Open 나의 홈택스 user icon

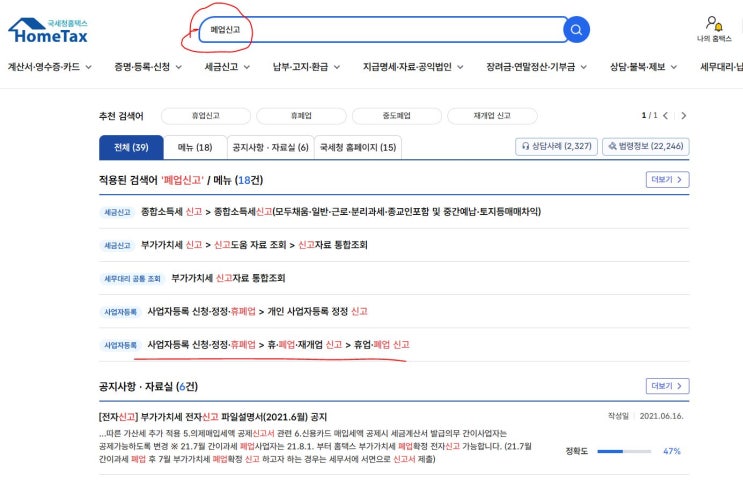[x=714, y=29]
